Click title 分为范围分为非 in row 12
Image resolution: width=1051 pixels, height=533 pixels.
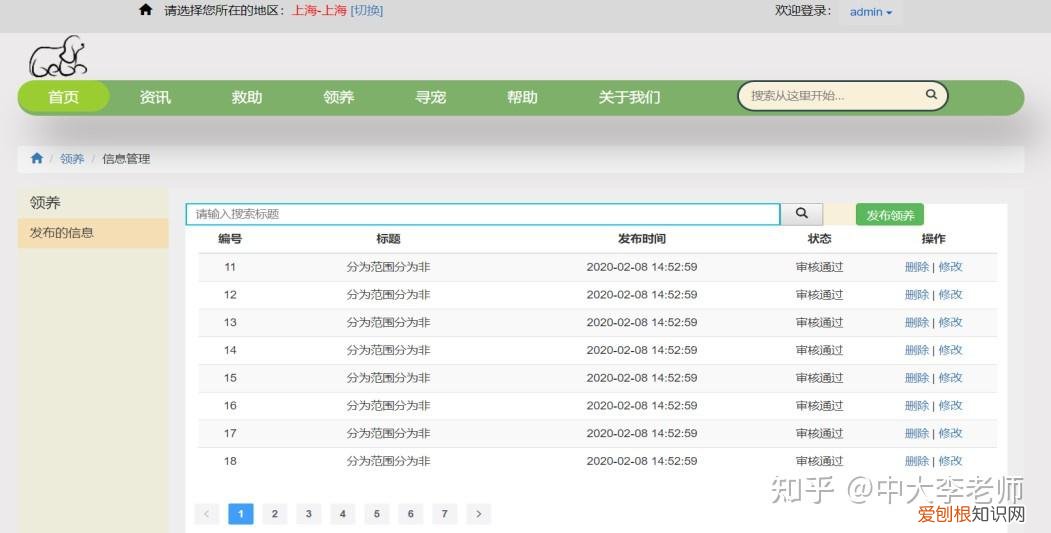tap(388, 294)
